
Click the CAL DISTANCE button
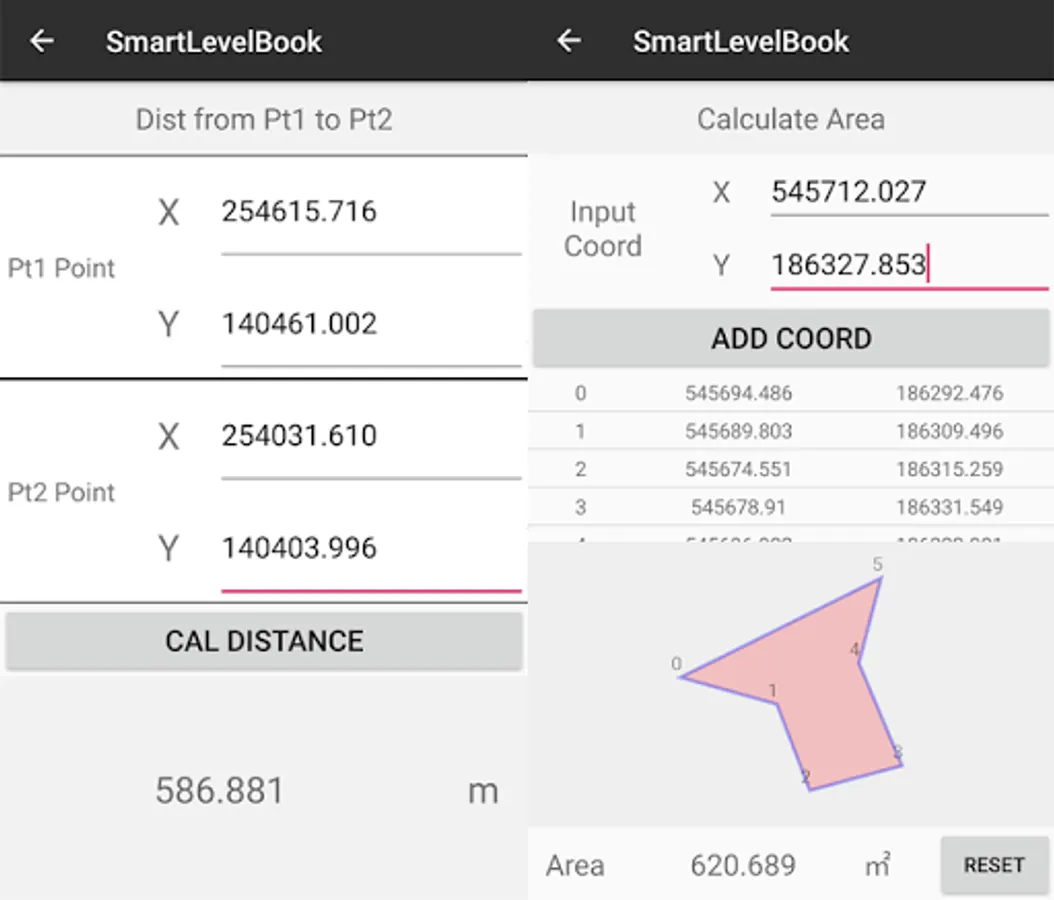[264, 641]
